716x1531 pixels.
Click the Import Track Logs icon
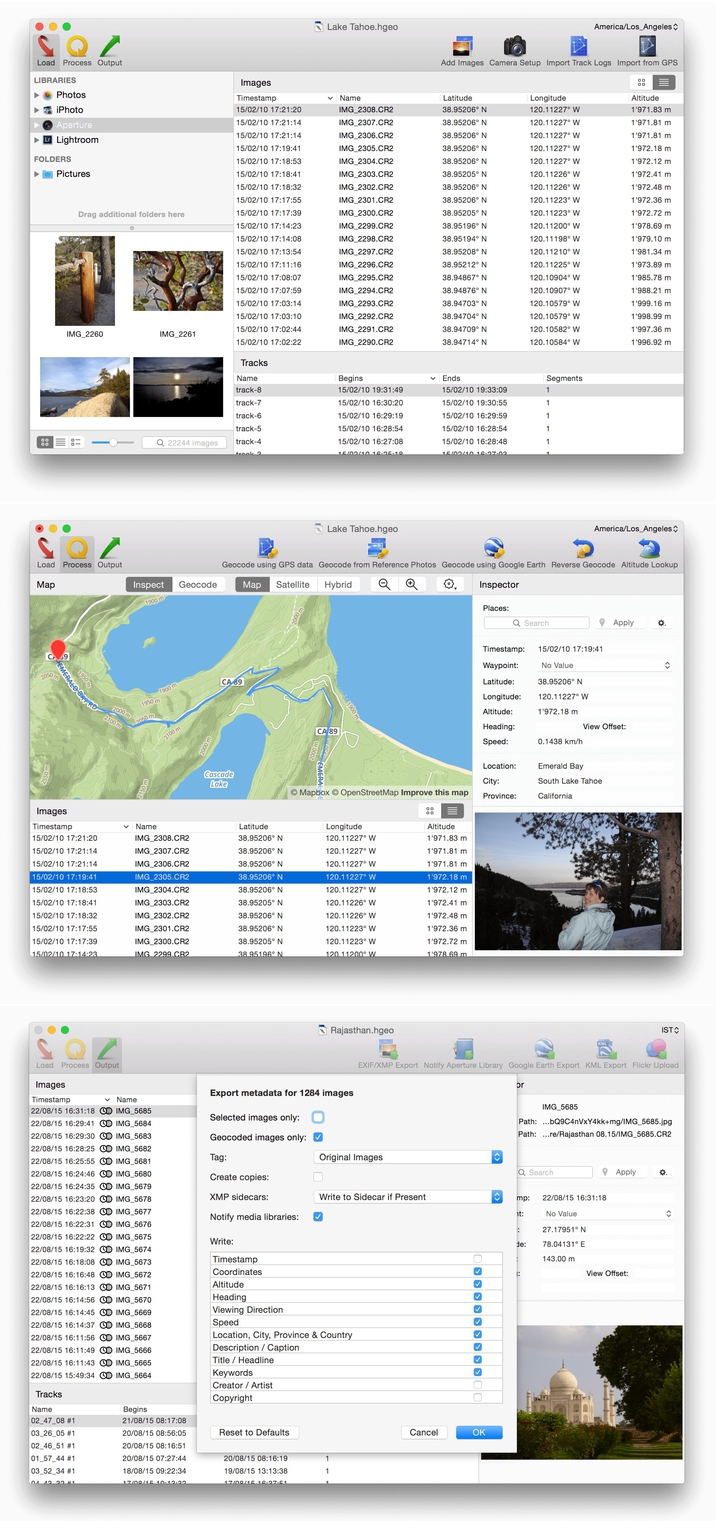[578, 47]
